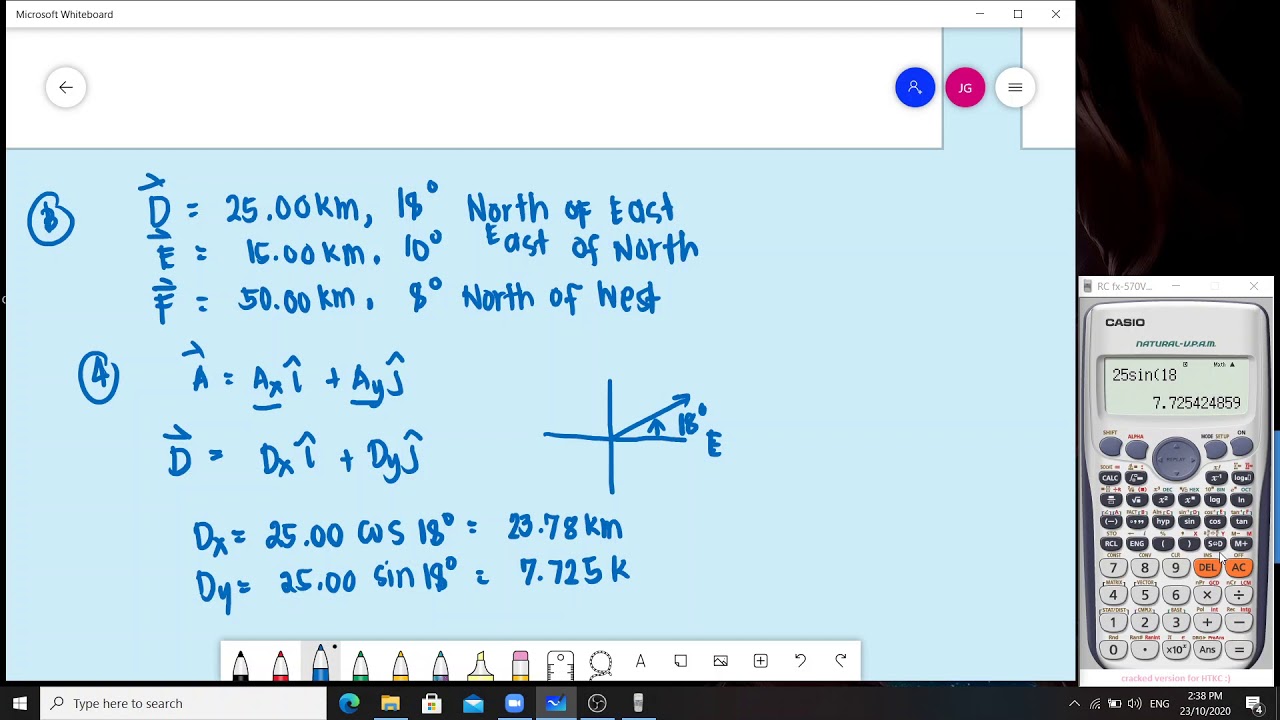Click the calculator 0 key
This screenshot has height=720, width=1280.
pyautogui.click(x=1113, y=650)
